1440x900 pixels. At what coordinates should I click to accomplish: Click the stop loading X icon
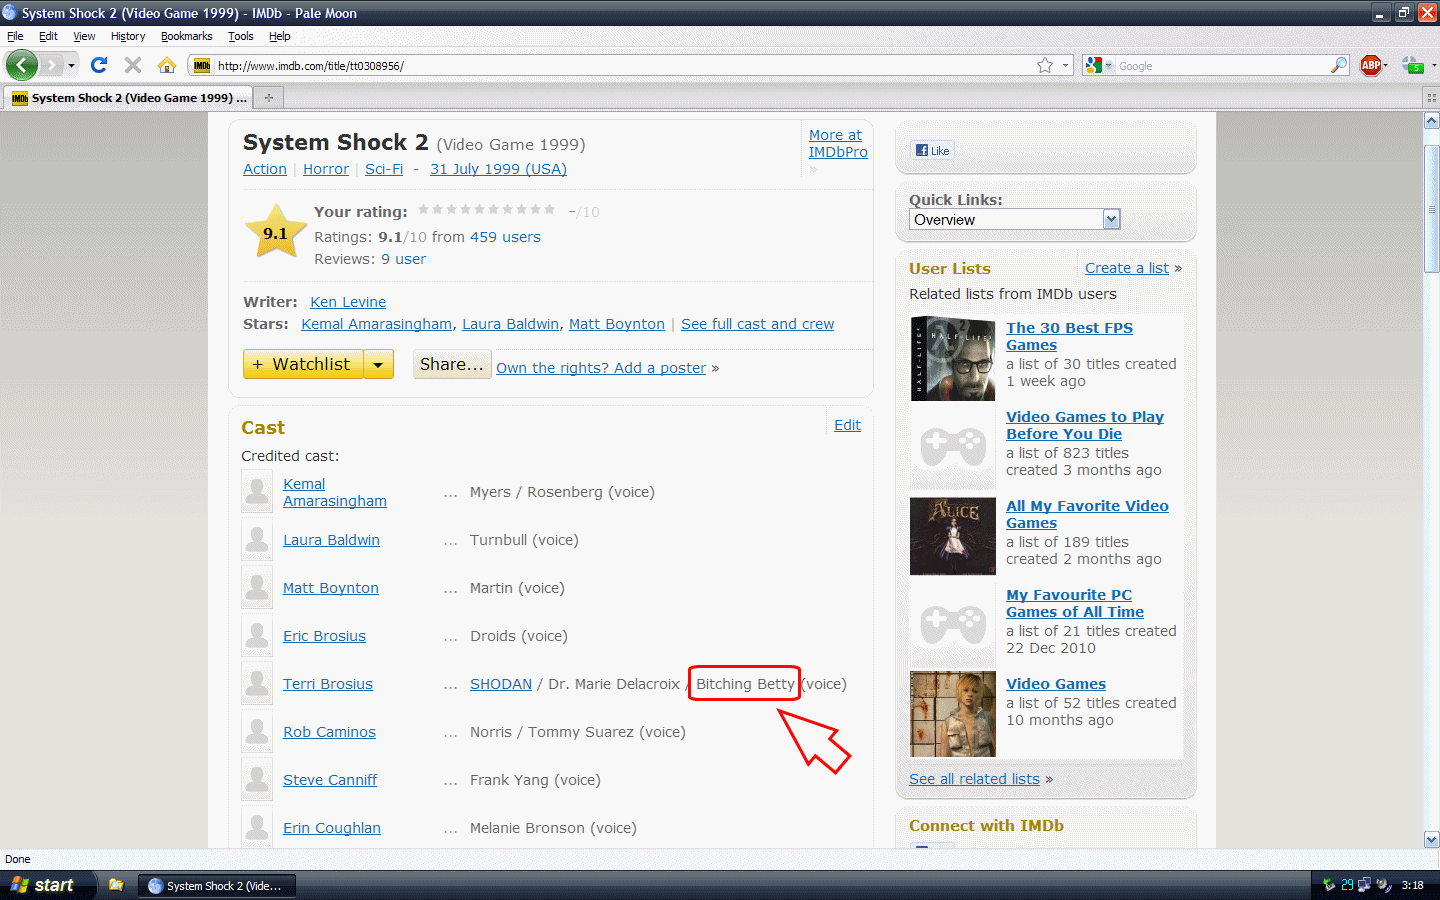pos(133,65)
